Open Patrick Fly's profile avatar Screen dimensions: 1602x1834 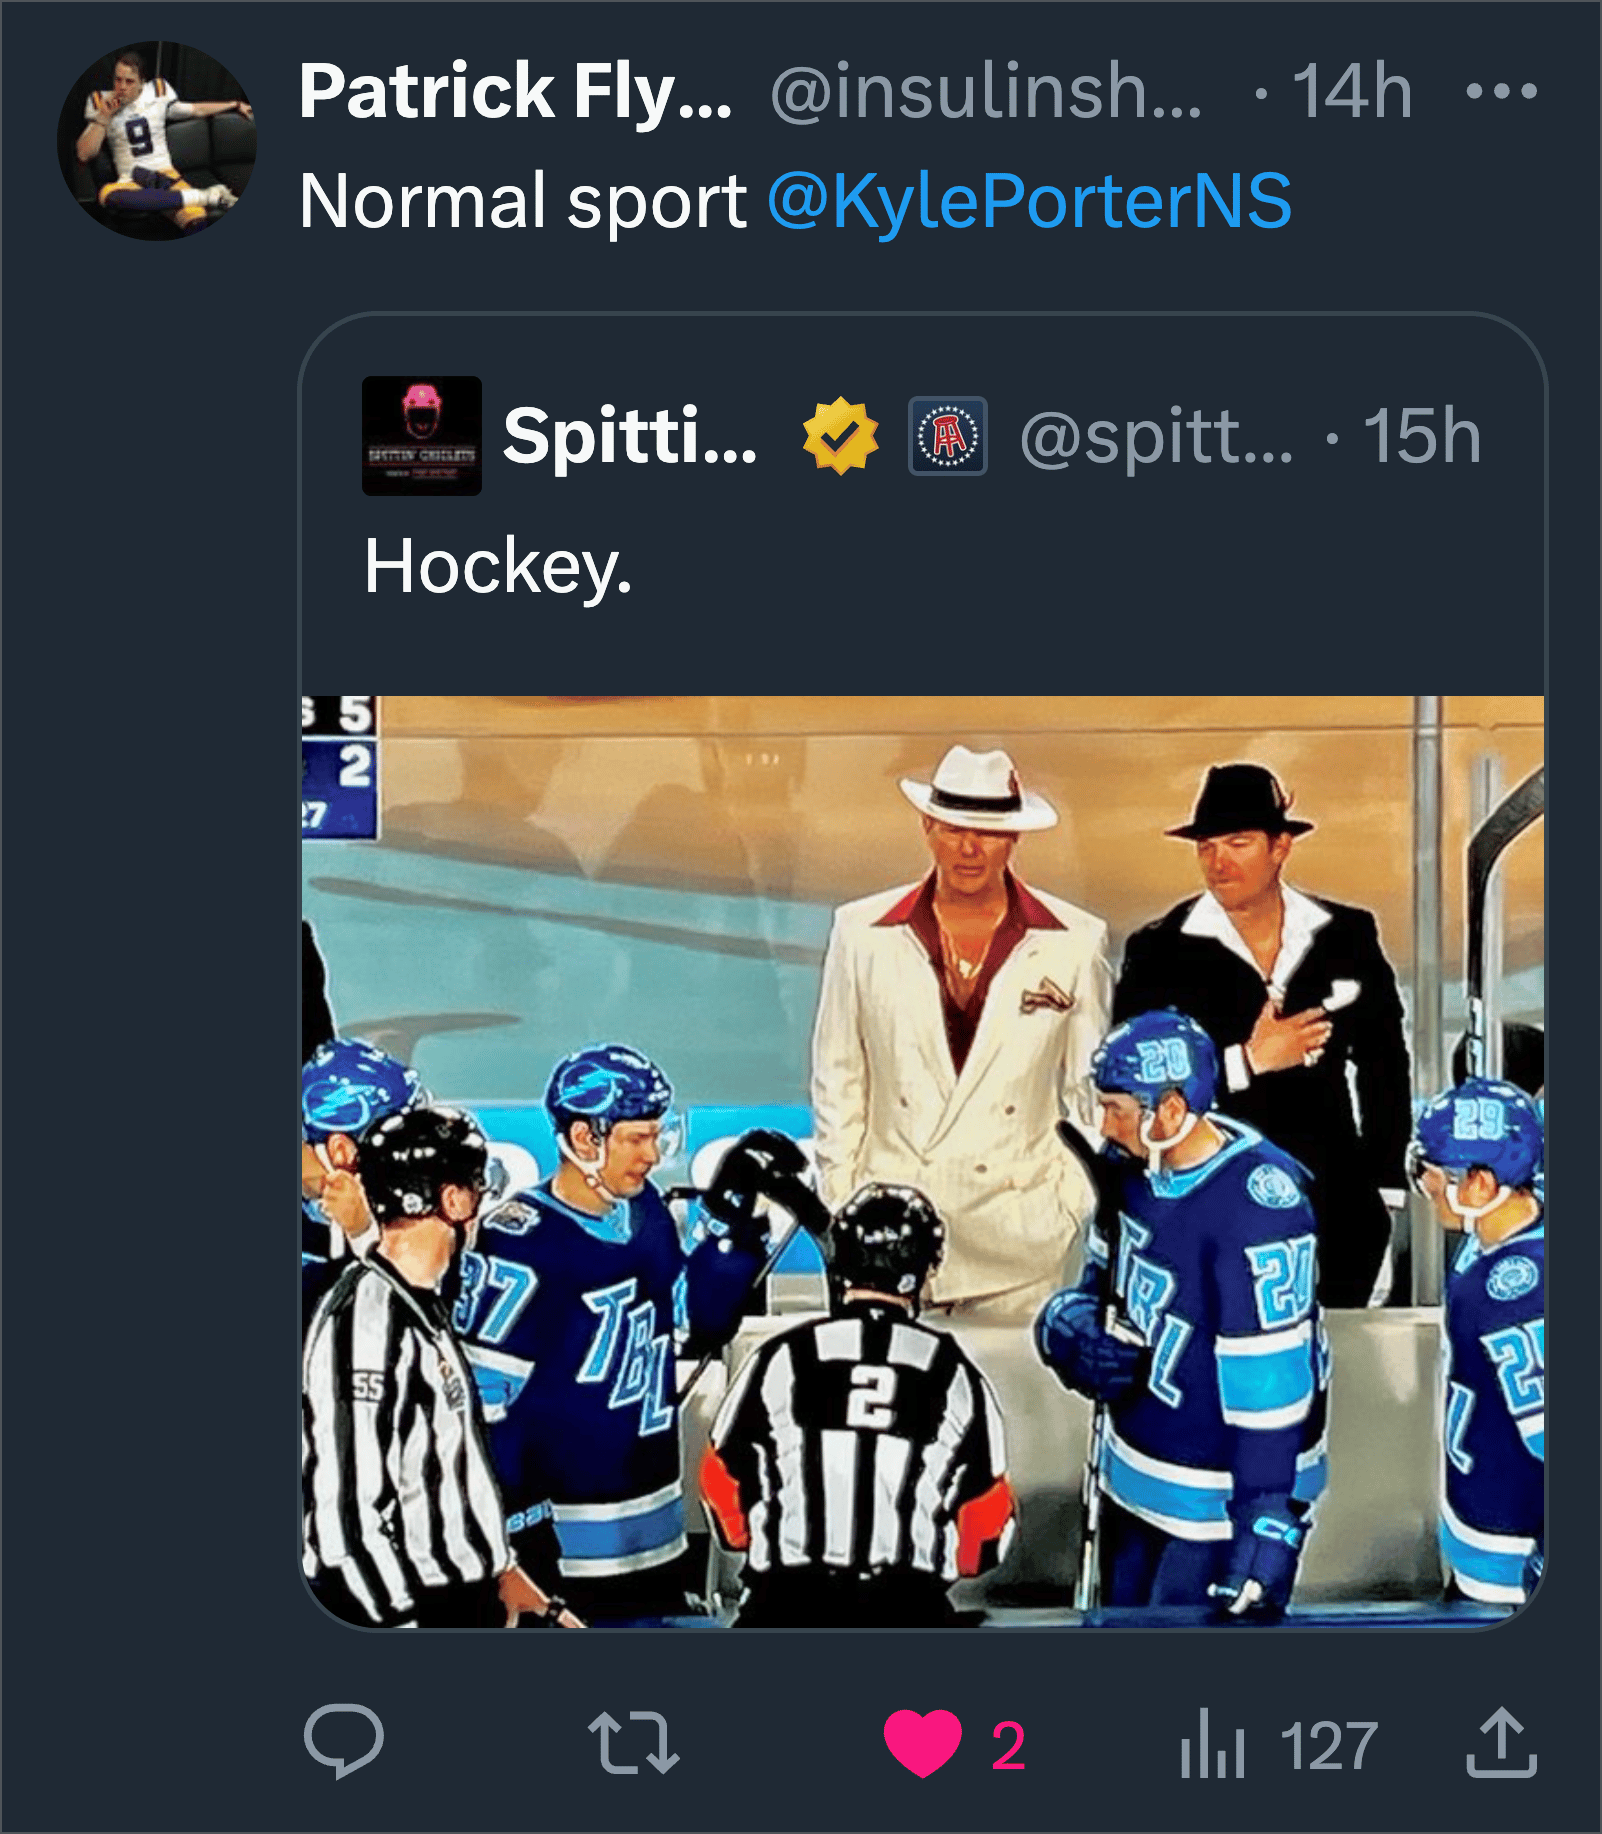[157, 141]
